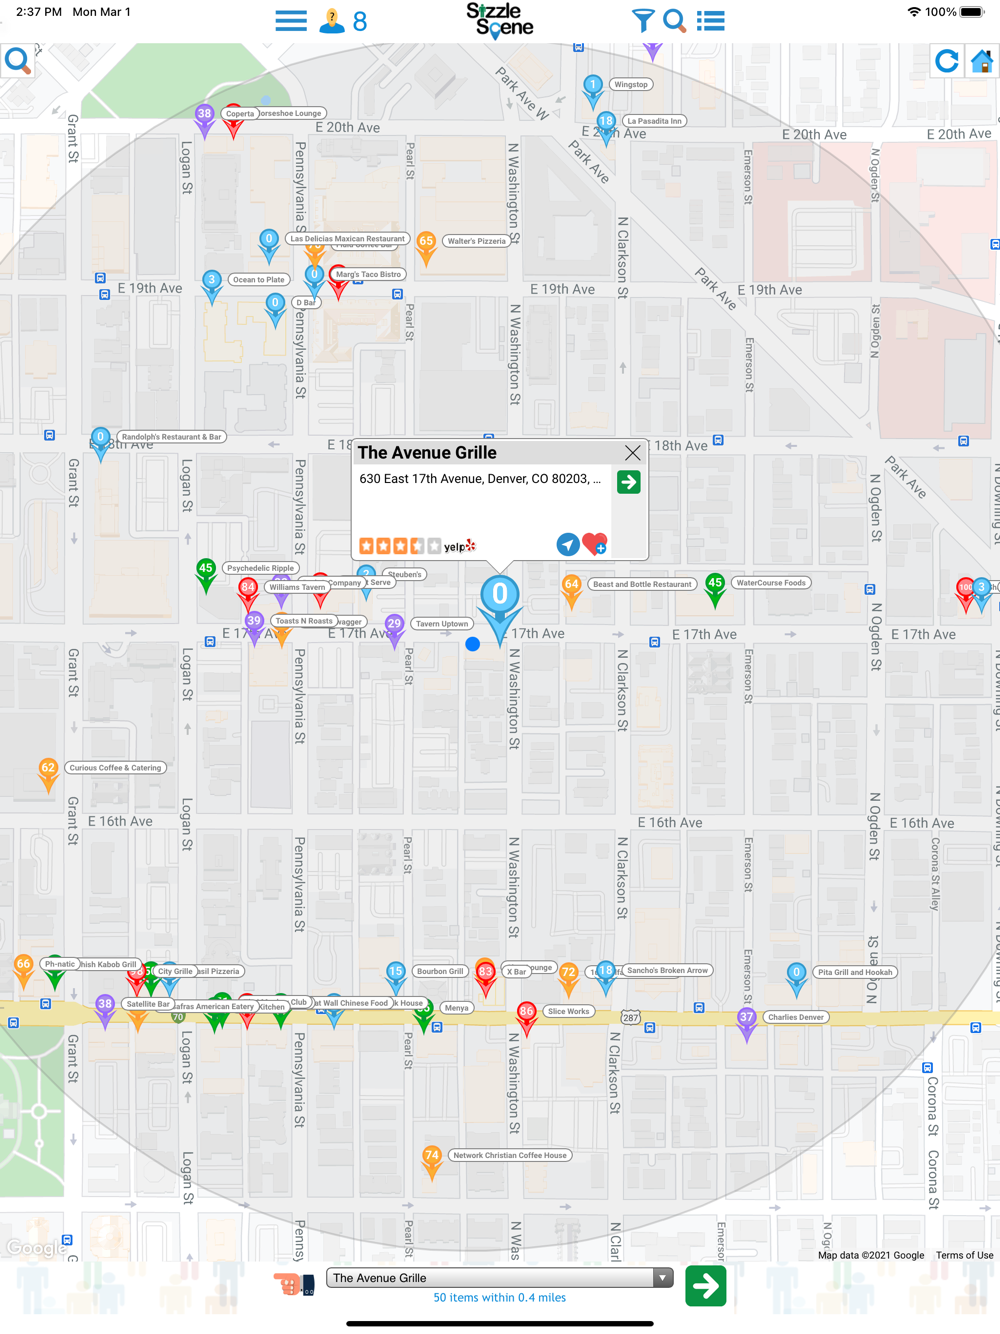1000x1334 pixels.
Task: Tap the Coperta label
Action: pyautogui.click(x=240, y=113)
